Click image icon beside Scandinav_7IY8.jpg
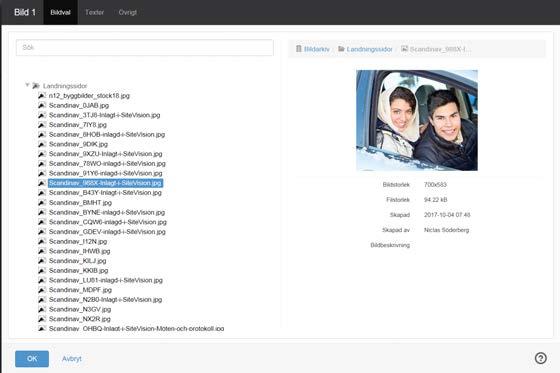 [x=42, y=125]
